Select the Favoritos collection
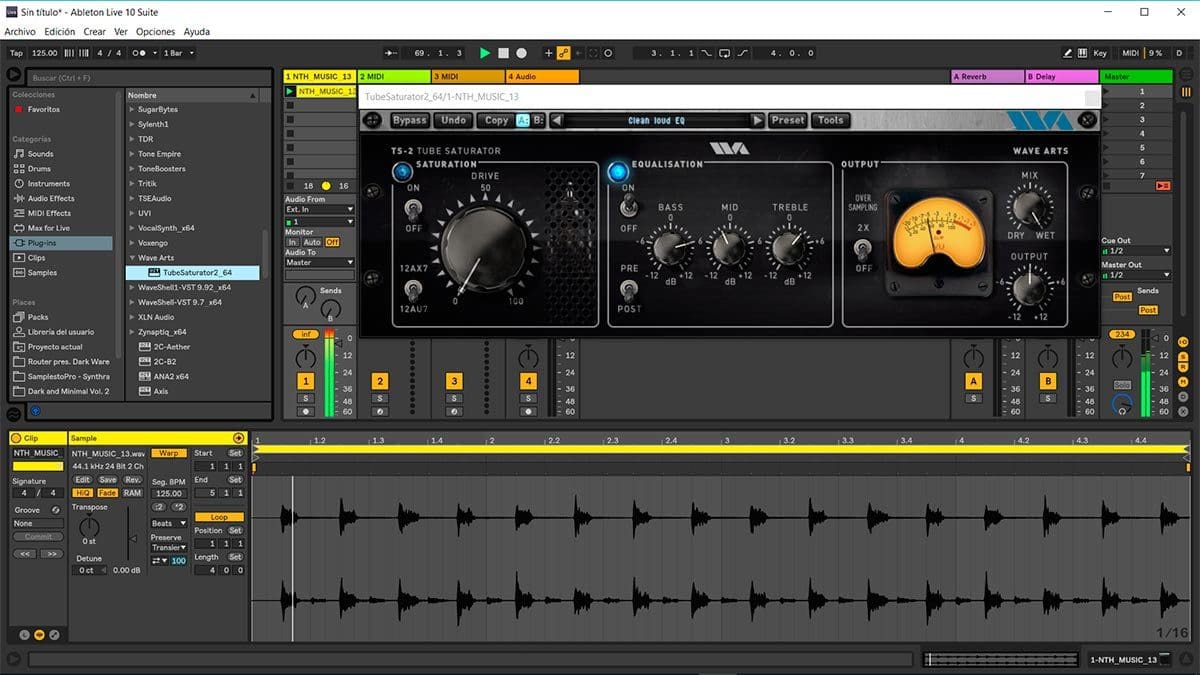This screenshot has height=675, width=1200. tap(43, 109)
